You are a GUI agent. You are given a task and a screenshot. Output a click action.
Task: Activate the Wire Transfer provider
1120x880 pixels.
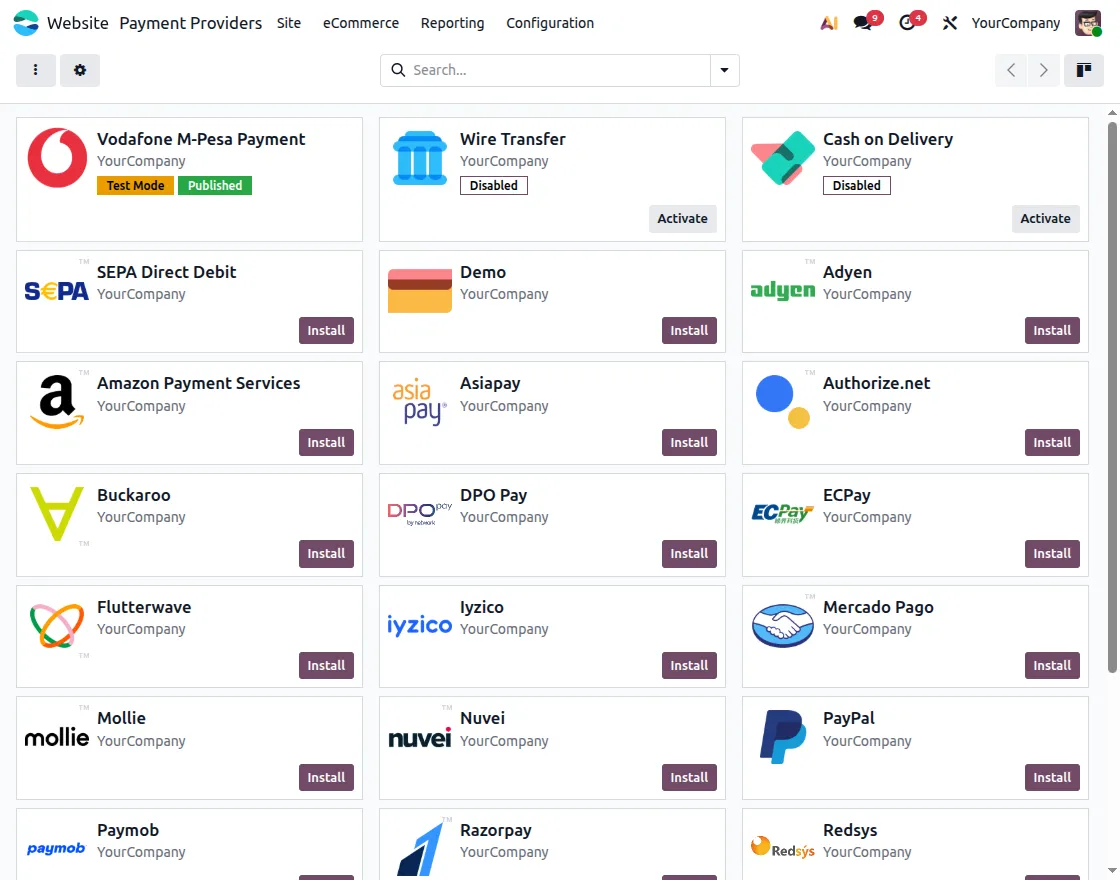click(x=682, y=219)
